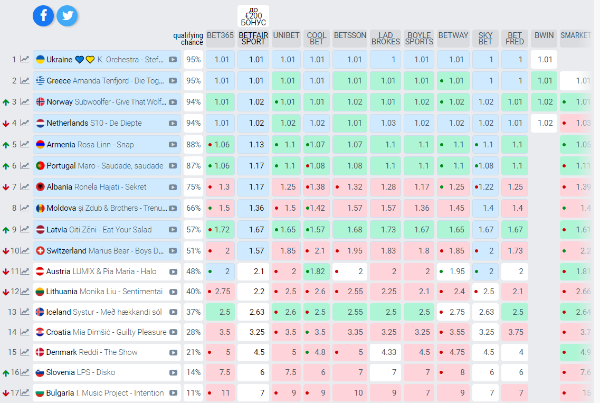The image size is (600, 403).
Task: Show the odds trend graph for Armenia
Action: [24, 144]
